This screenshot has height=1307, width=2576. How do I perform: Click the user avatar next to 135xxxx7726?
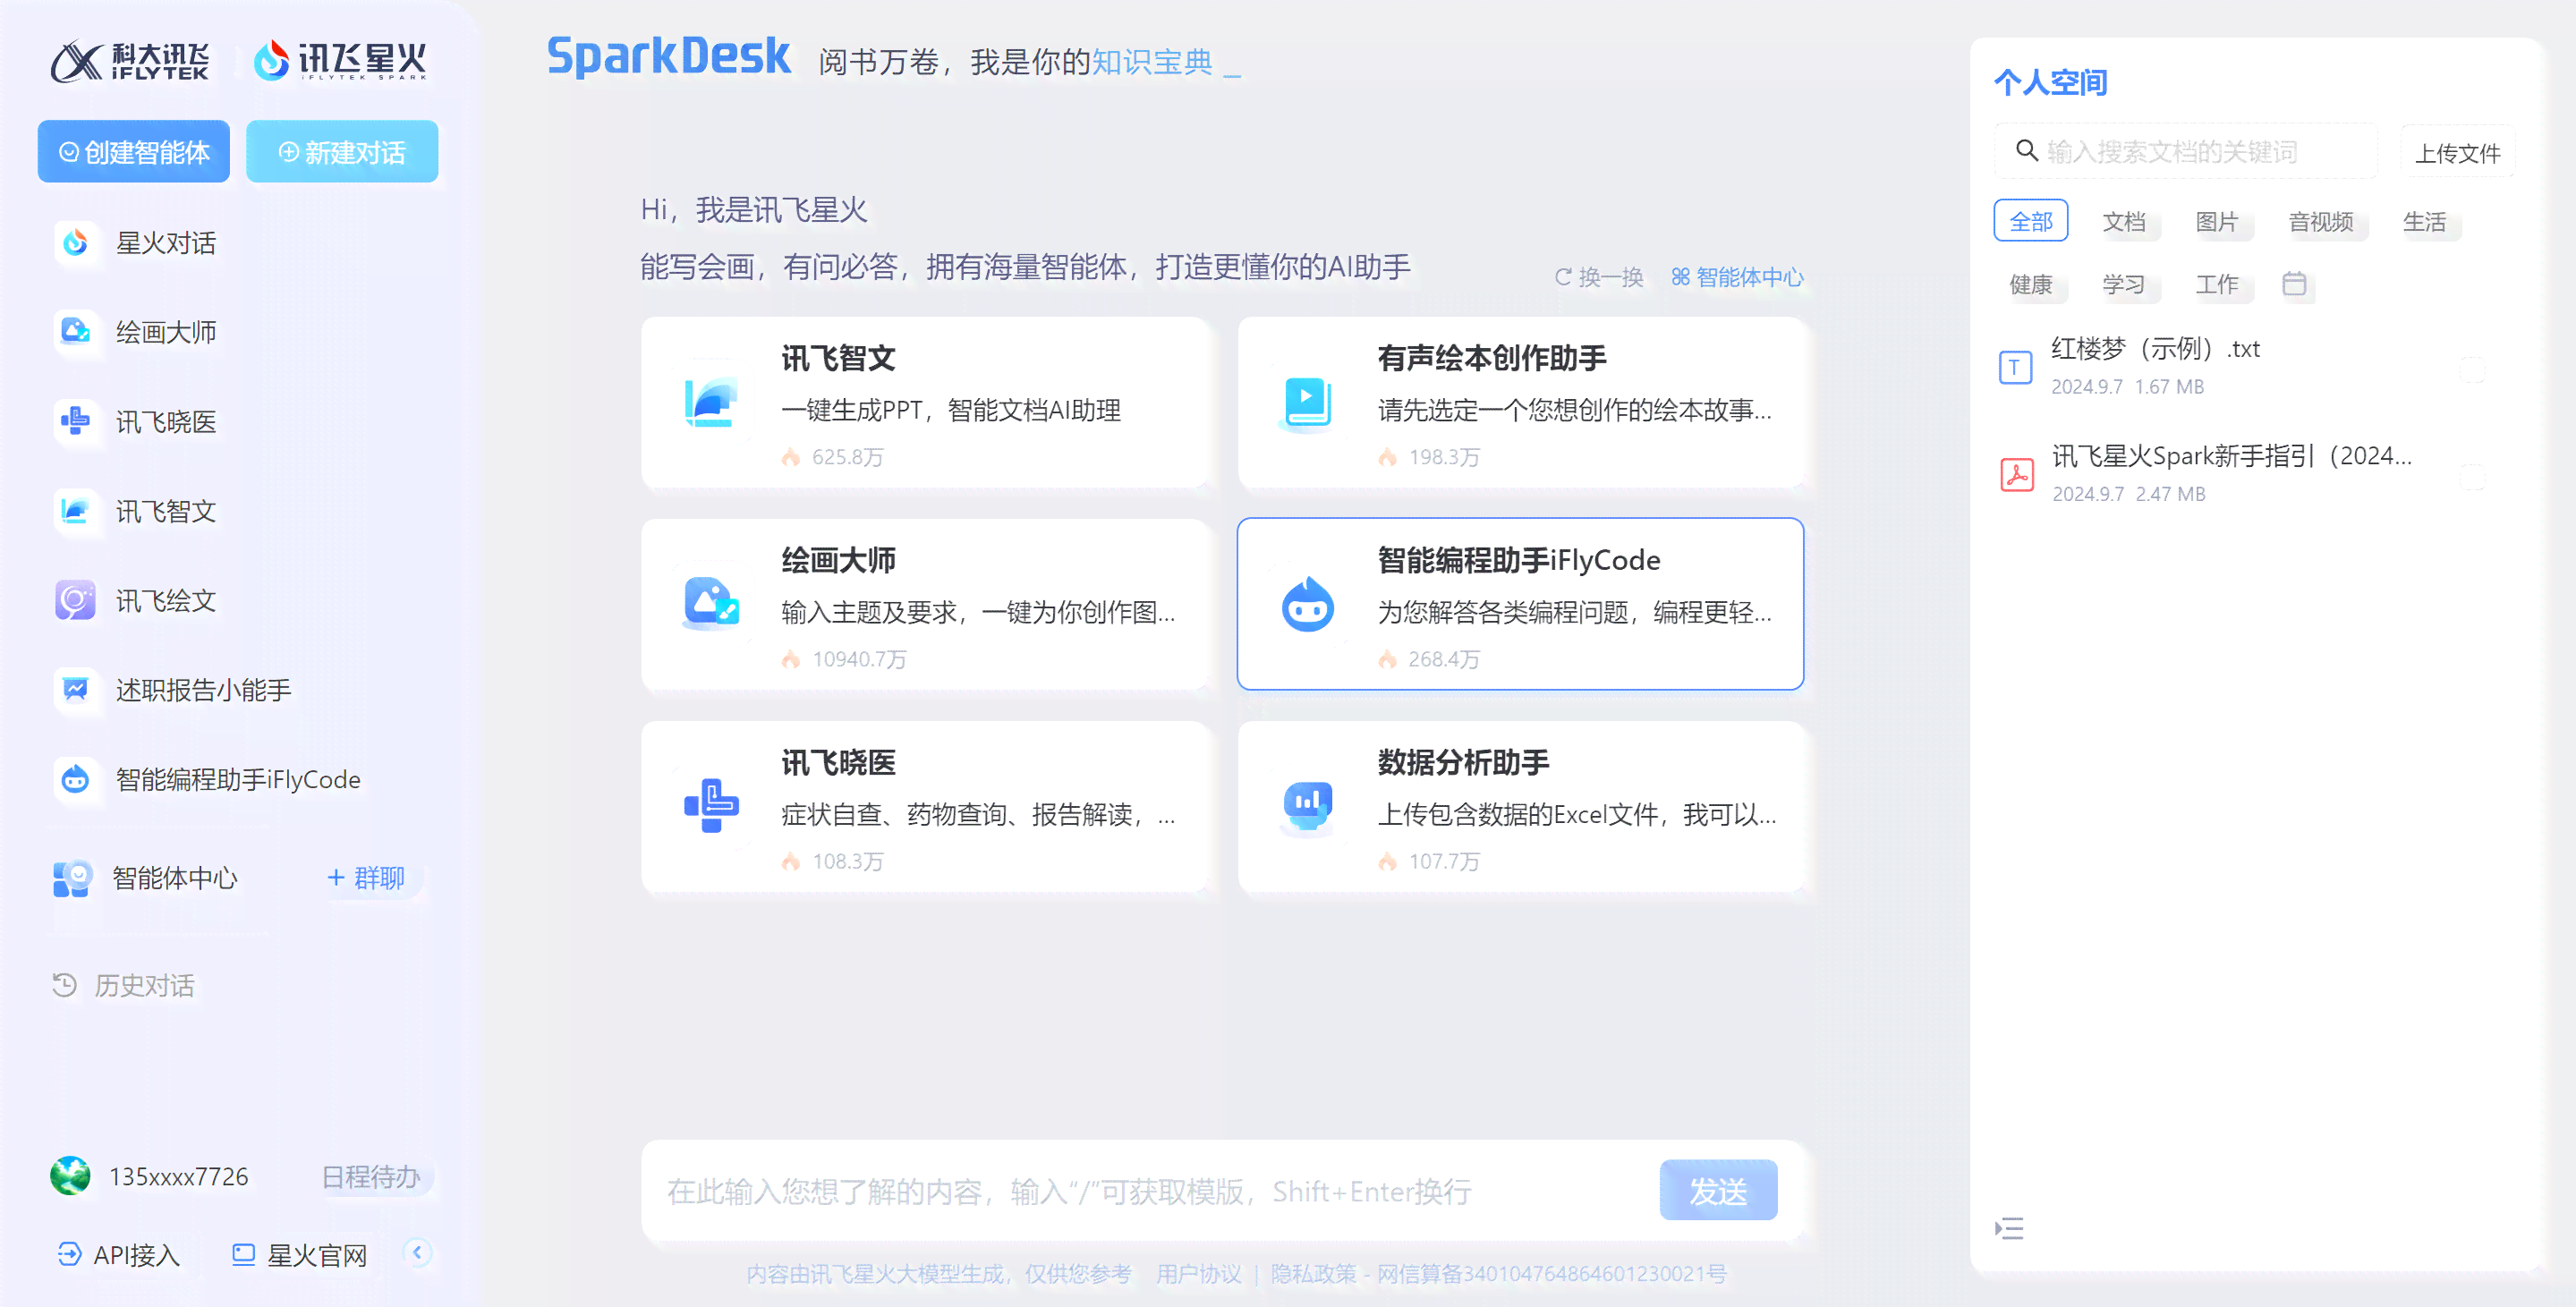[70, 1176]
